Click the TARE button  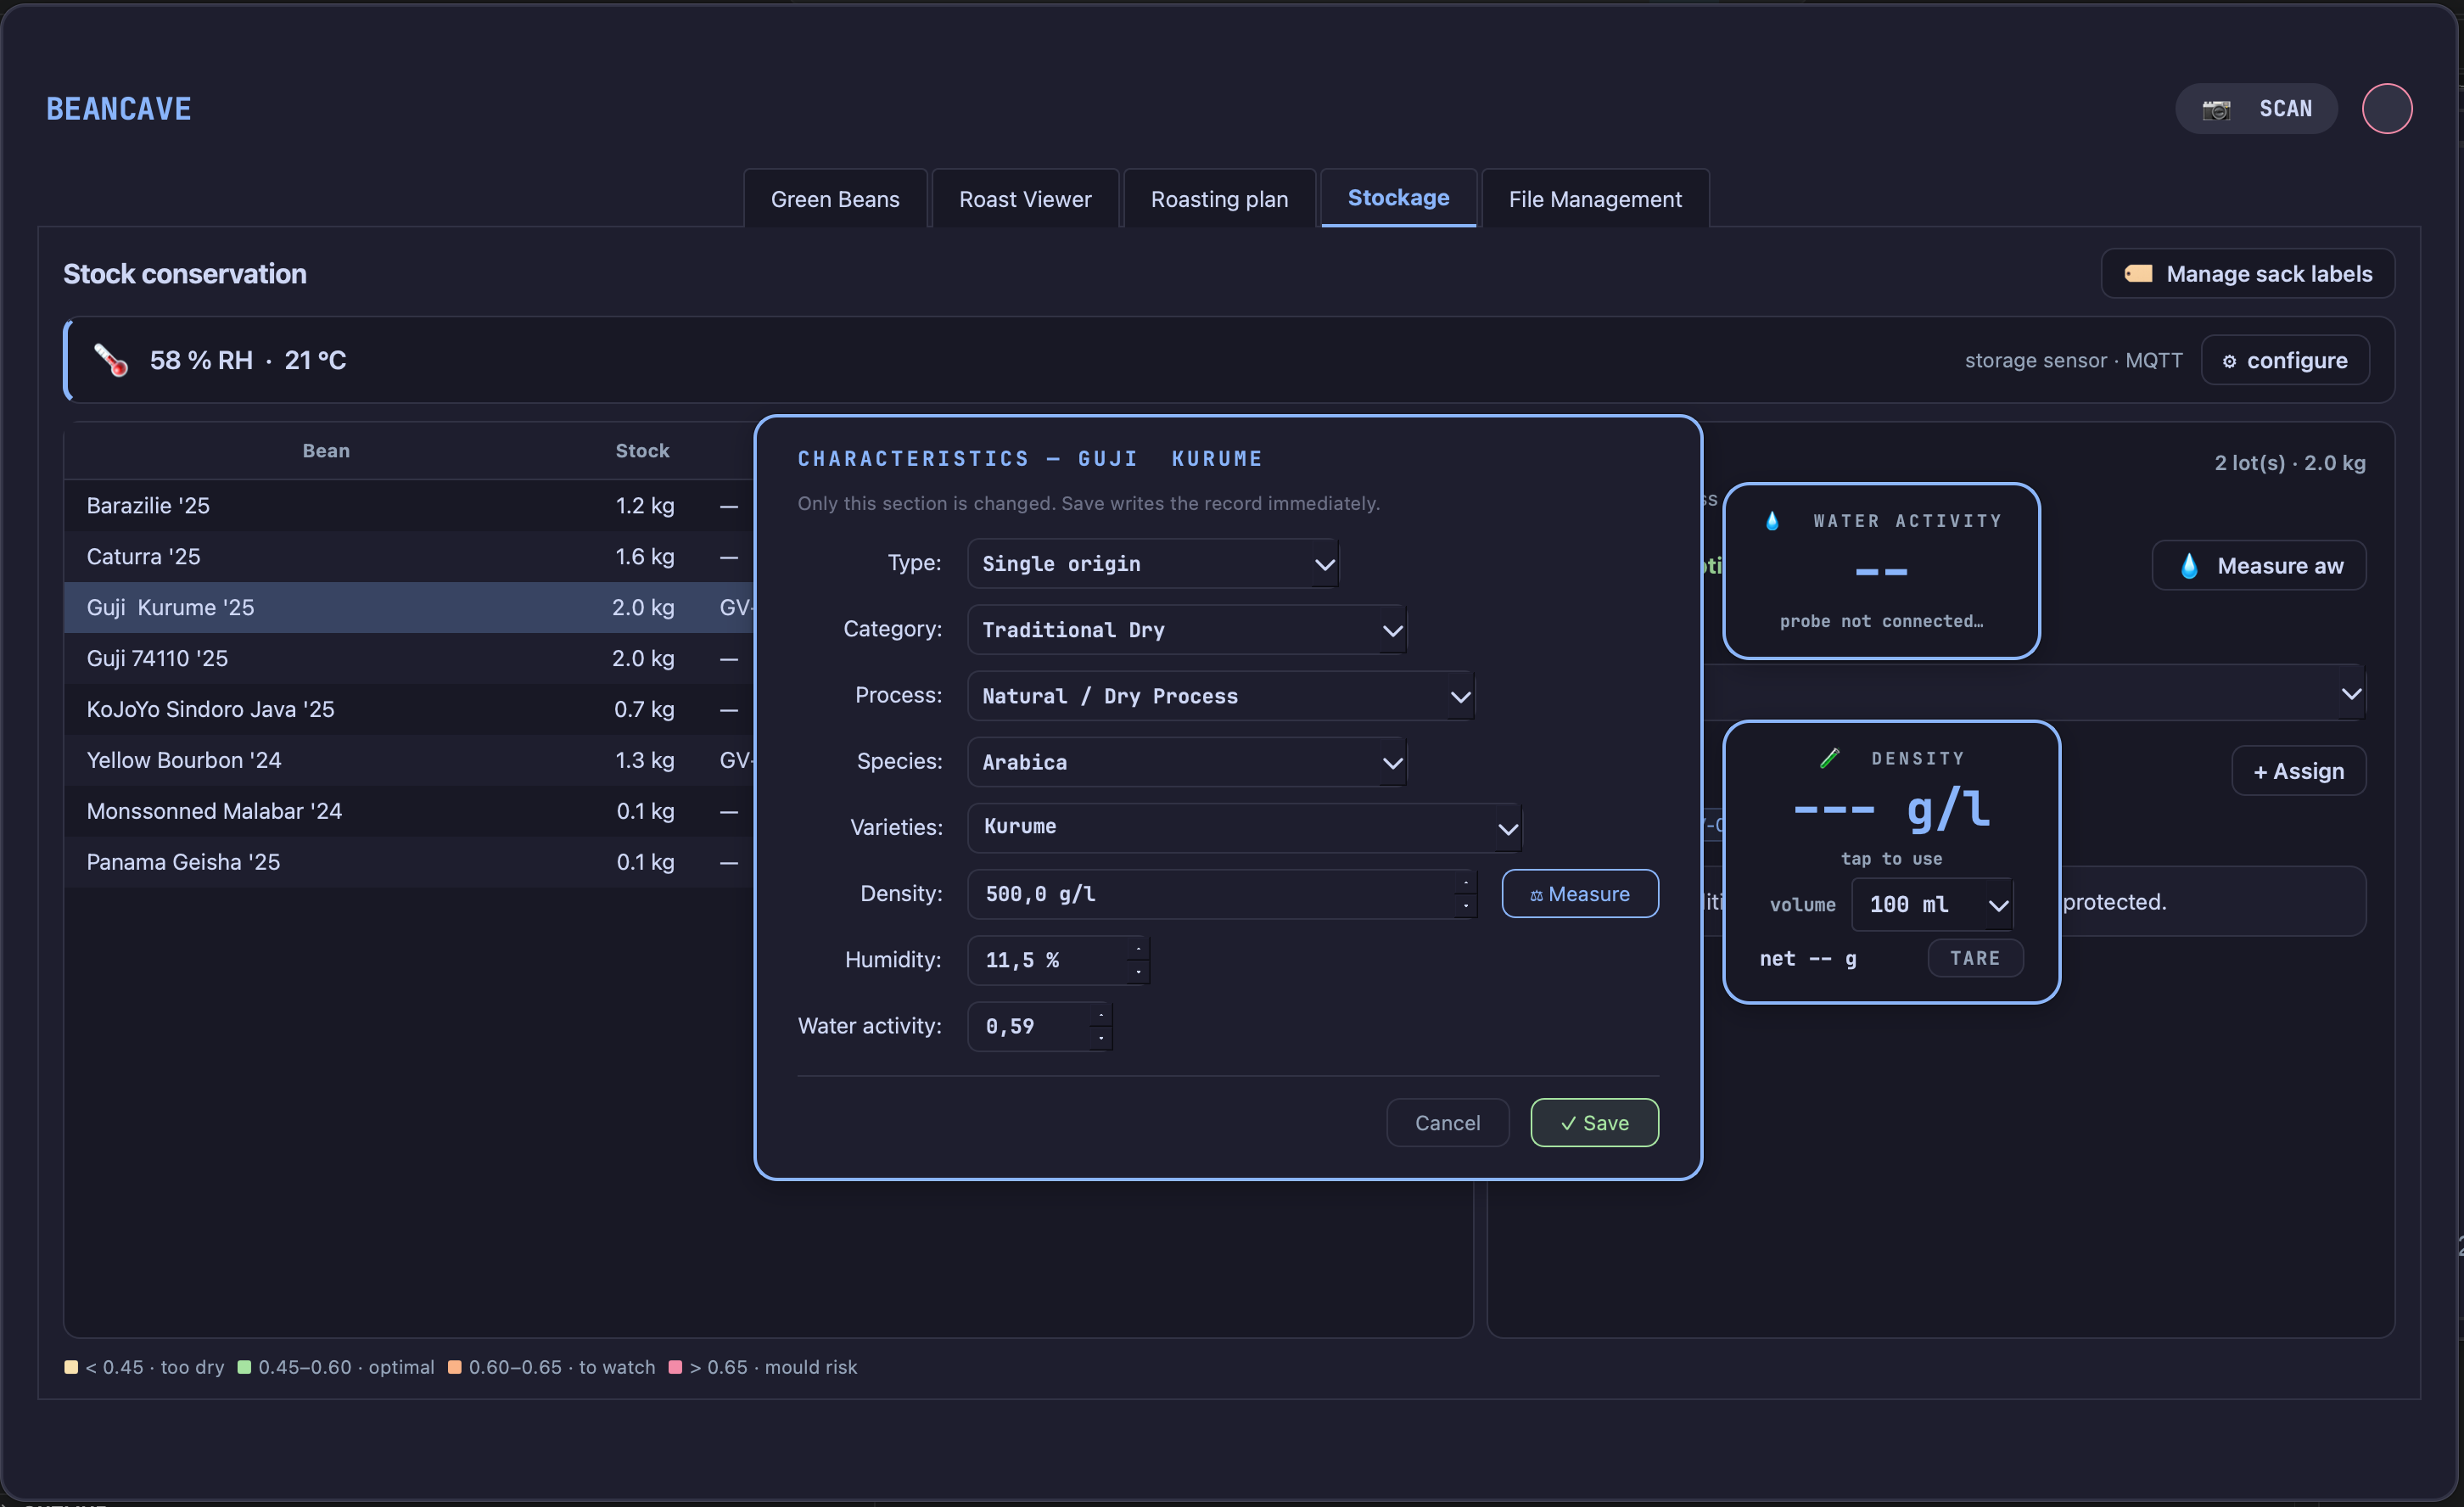pos(1975,958)
